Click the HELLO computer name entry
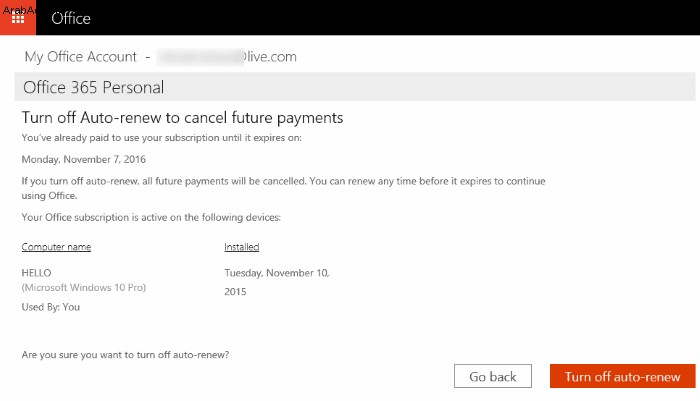The width and height of the screenshot is (700, 401). 37,273
